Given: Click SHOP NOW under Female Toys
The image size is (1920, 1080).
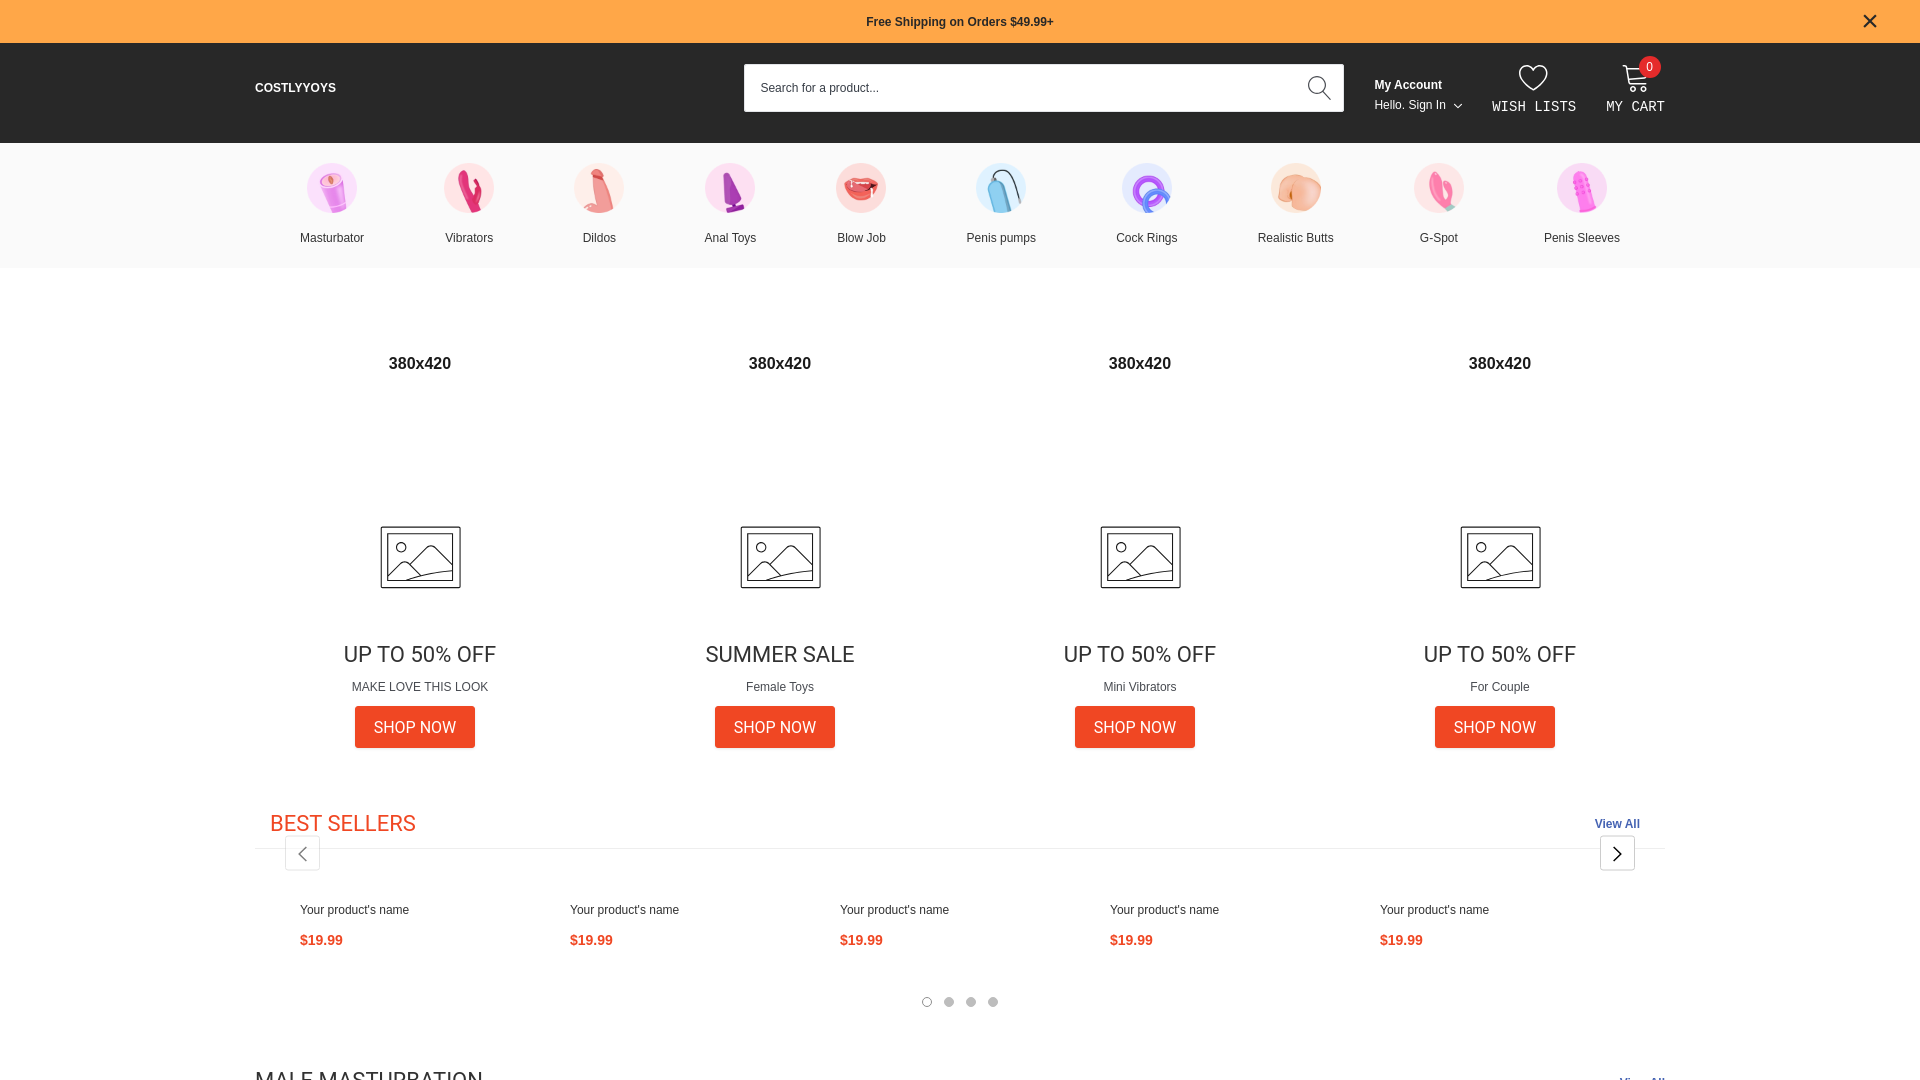Looking at the screenshot, I should [x=775, y=727].
